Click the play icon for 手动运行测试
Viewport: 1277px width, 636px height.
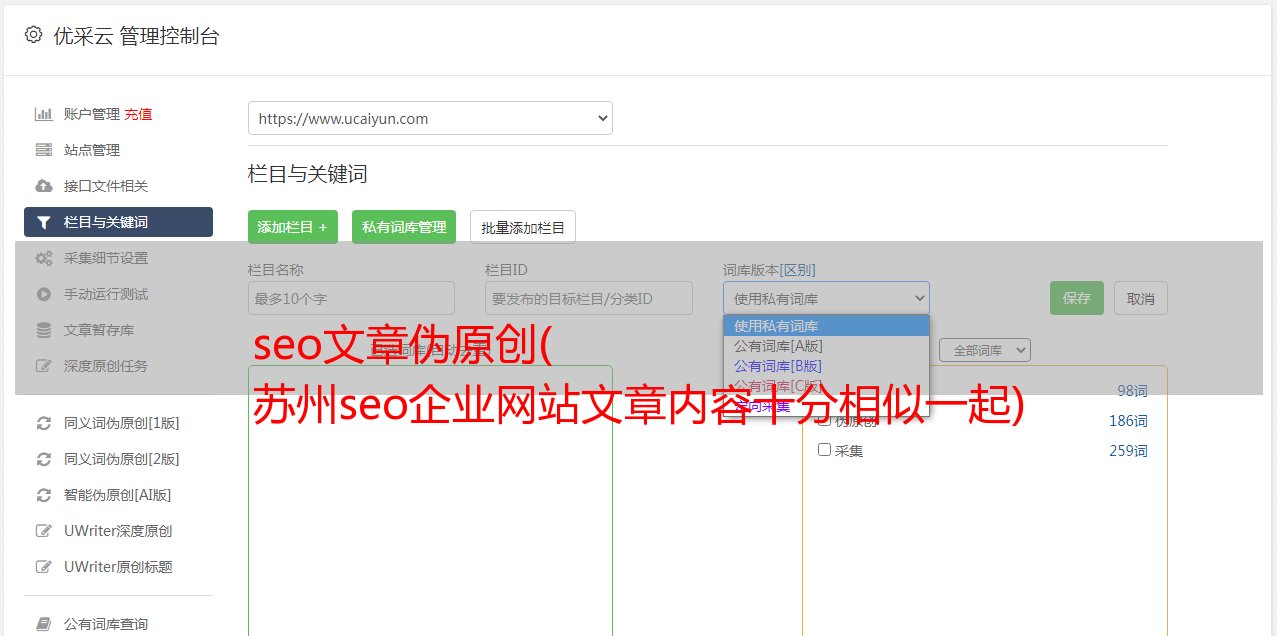(43, 294)
